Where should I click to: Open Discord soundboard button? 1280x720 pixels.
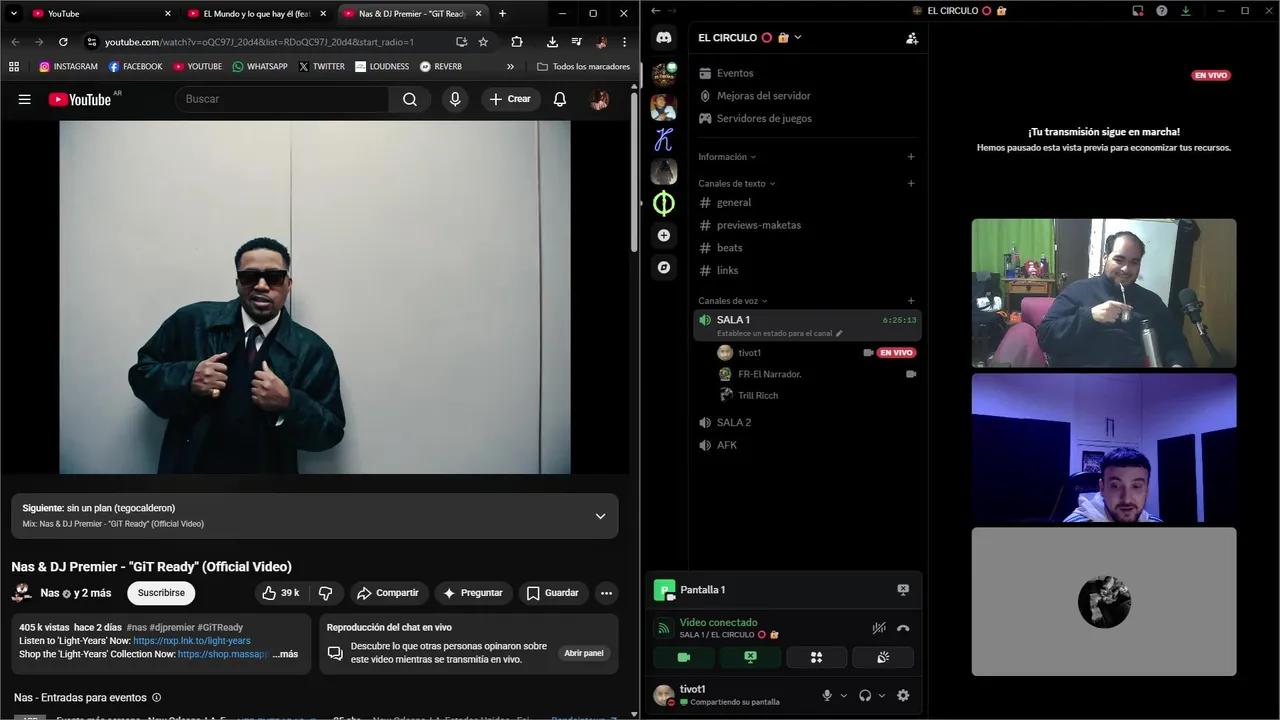click(x=882, y=657)
